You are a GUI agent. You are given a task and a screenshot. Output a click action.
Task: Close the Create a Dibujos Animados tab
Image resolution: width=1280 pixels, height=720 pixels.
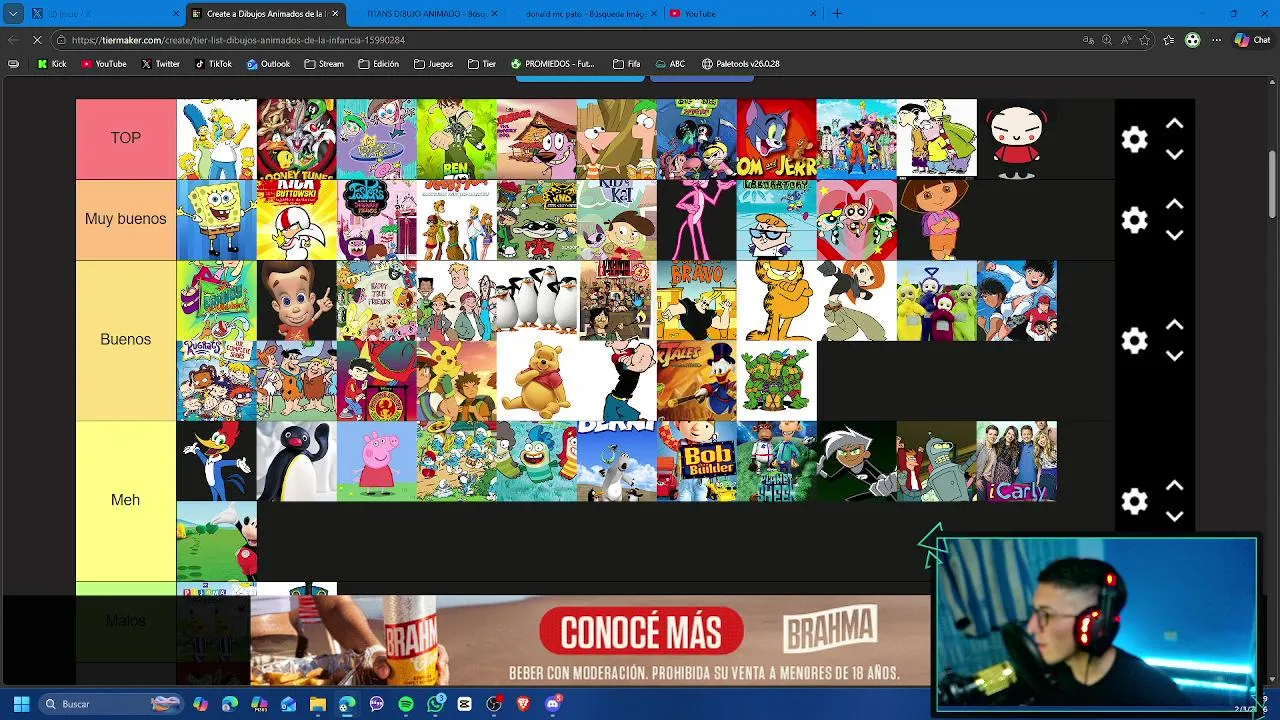(x=335, y=14)
